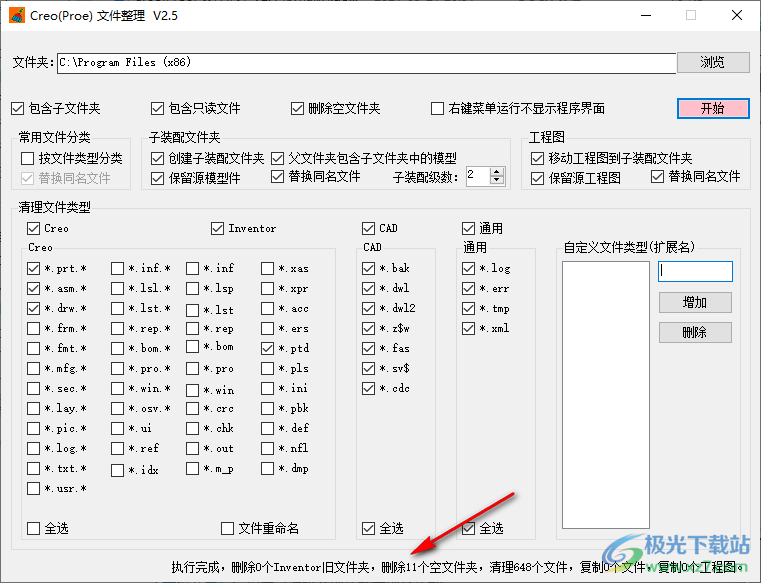Check 全选 in the Creo group

tap(33, 528)
